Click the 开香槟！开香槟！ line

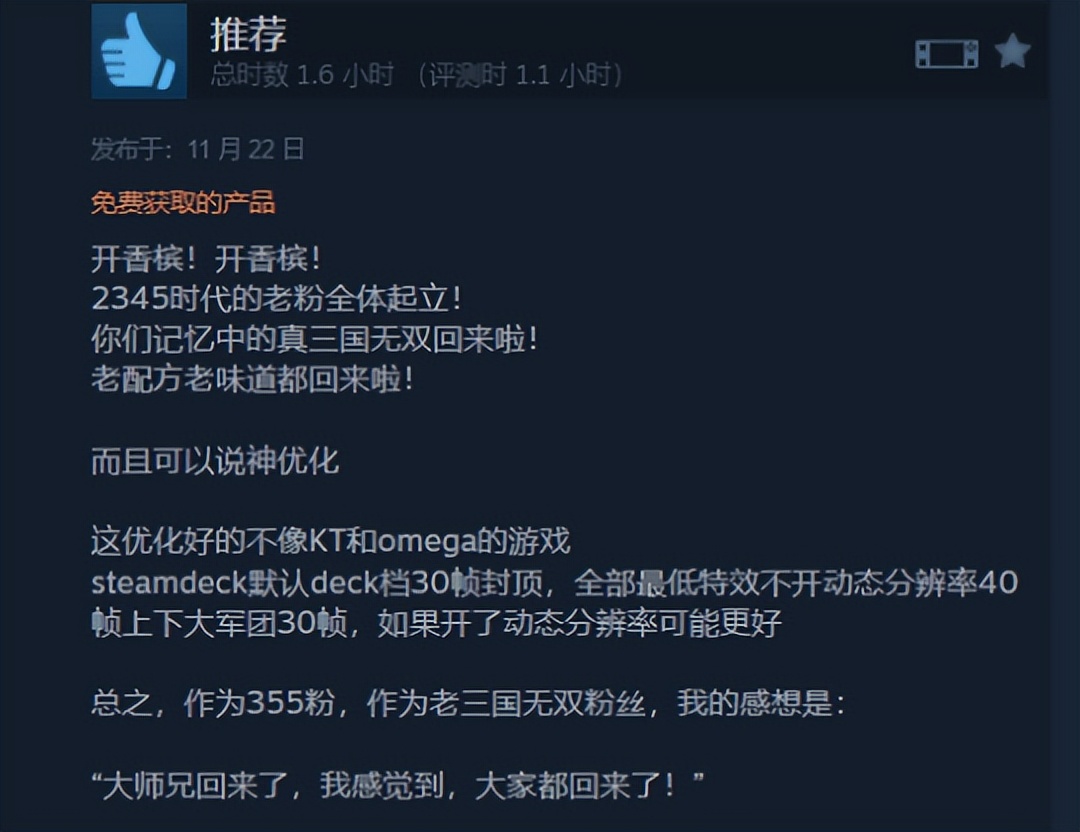click(x=206, y=259)
